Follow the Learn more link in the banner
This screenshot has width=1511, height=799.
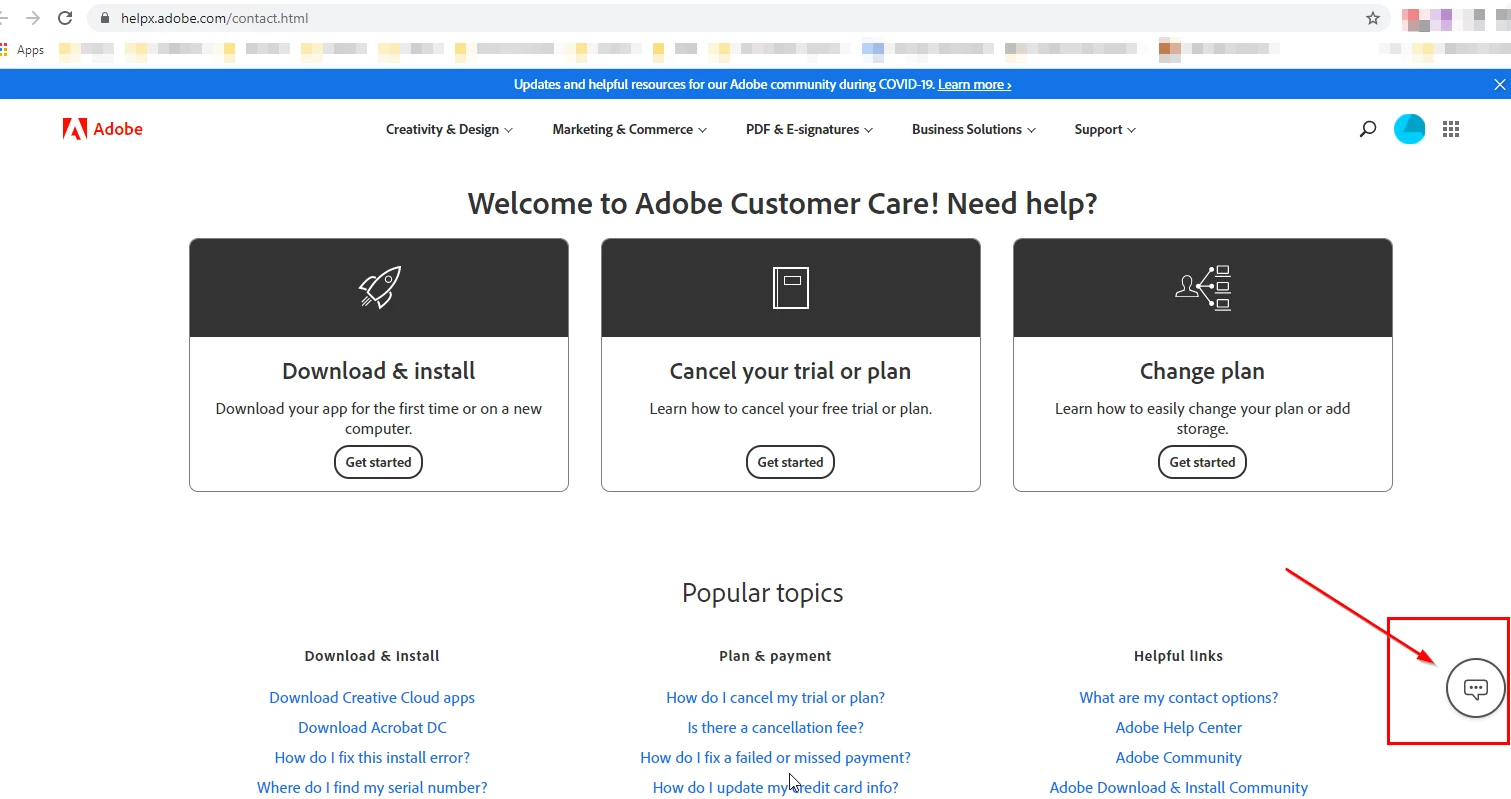[x=975, y=85]
